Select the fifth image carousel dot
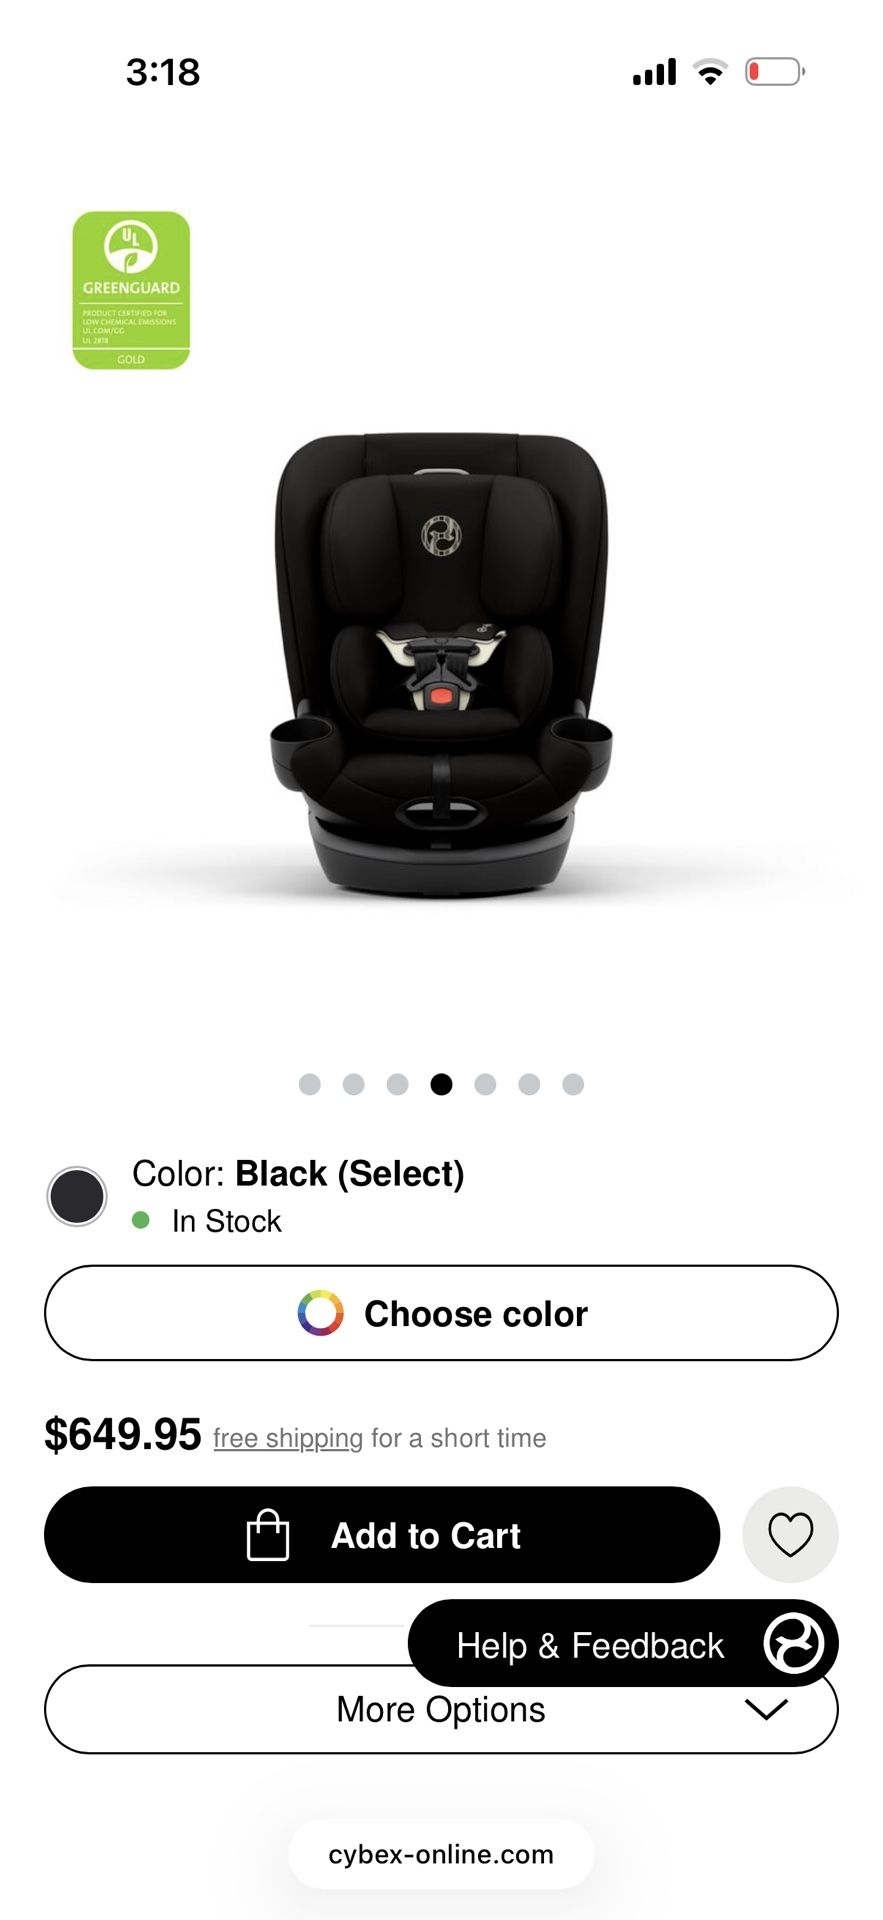 (485, 1084)
